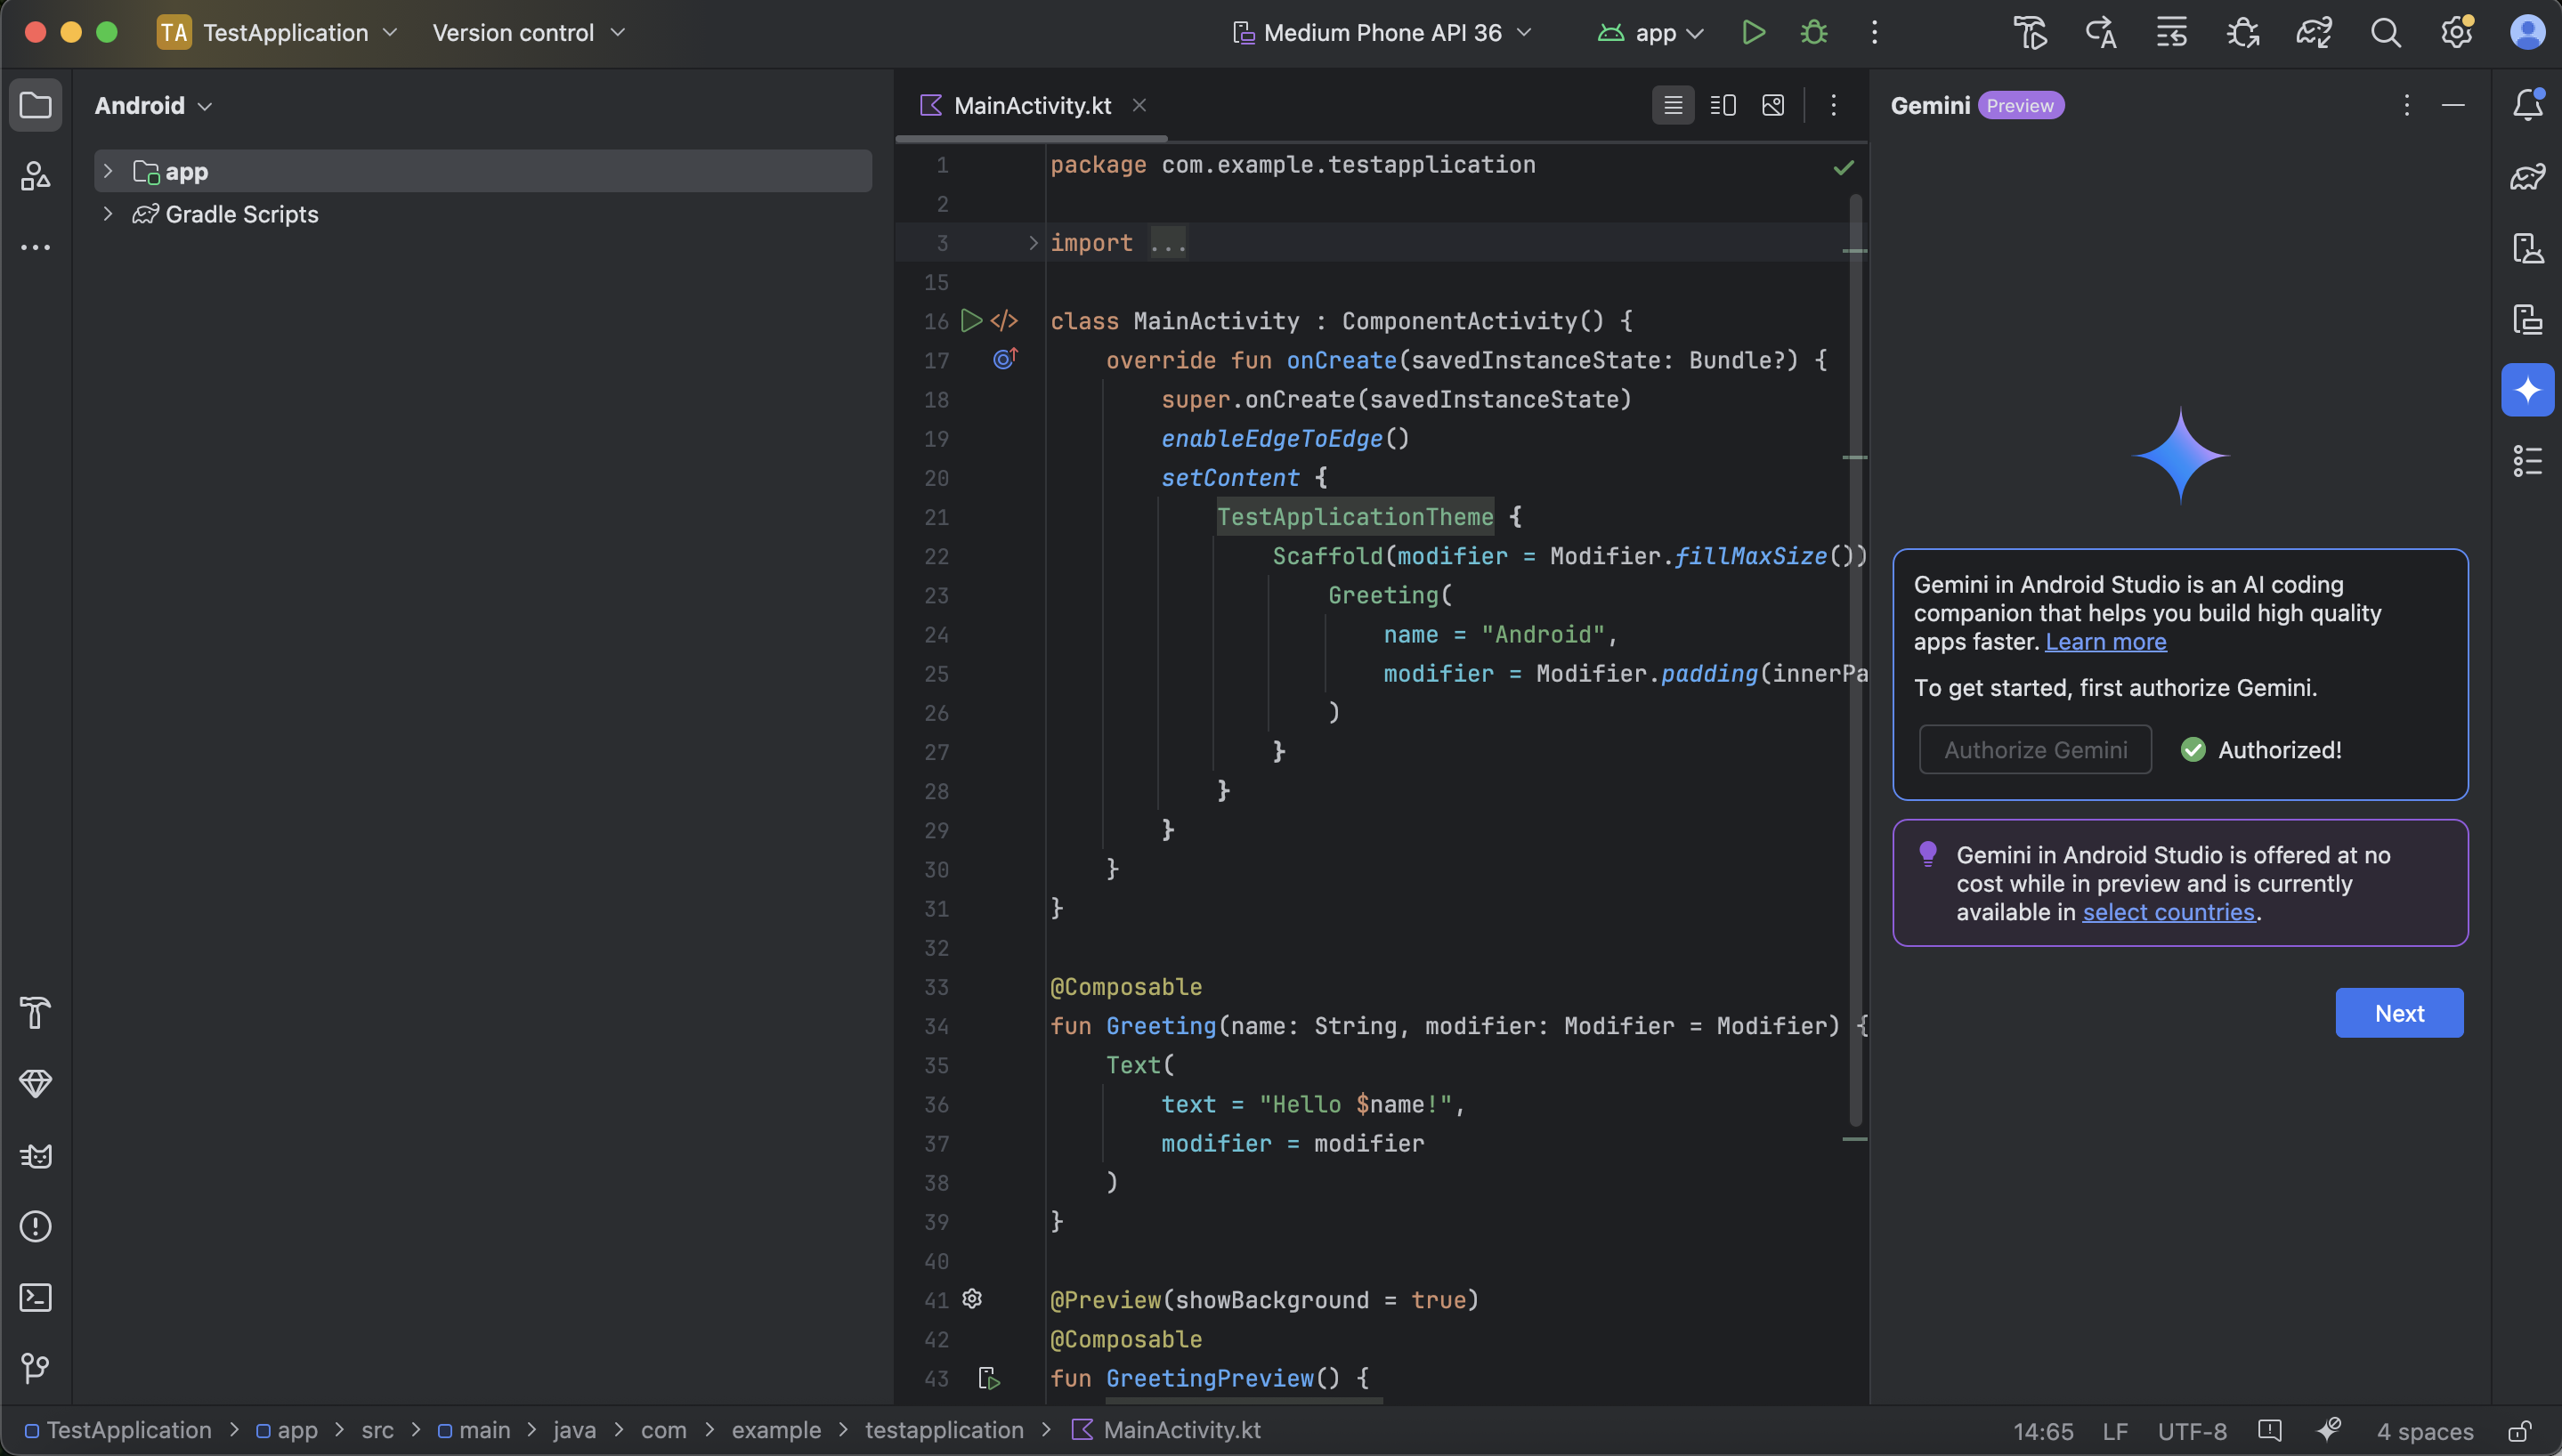2562x1456 pixels.
Task: Switch editor to Code-only view mode
Action: point(1673,106)
